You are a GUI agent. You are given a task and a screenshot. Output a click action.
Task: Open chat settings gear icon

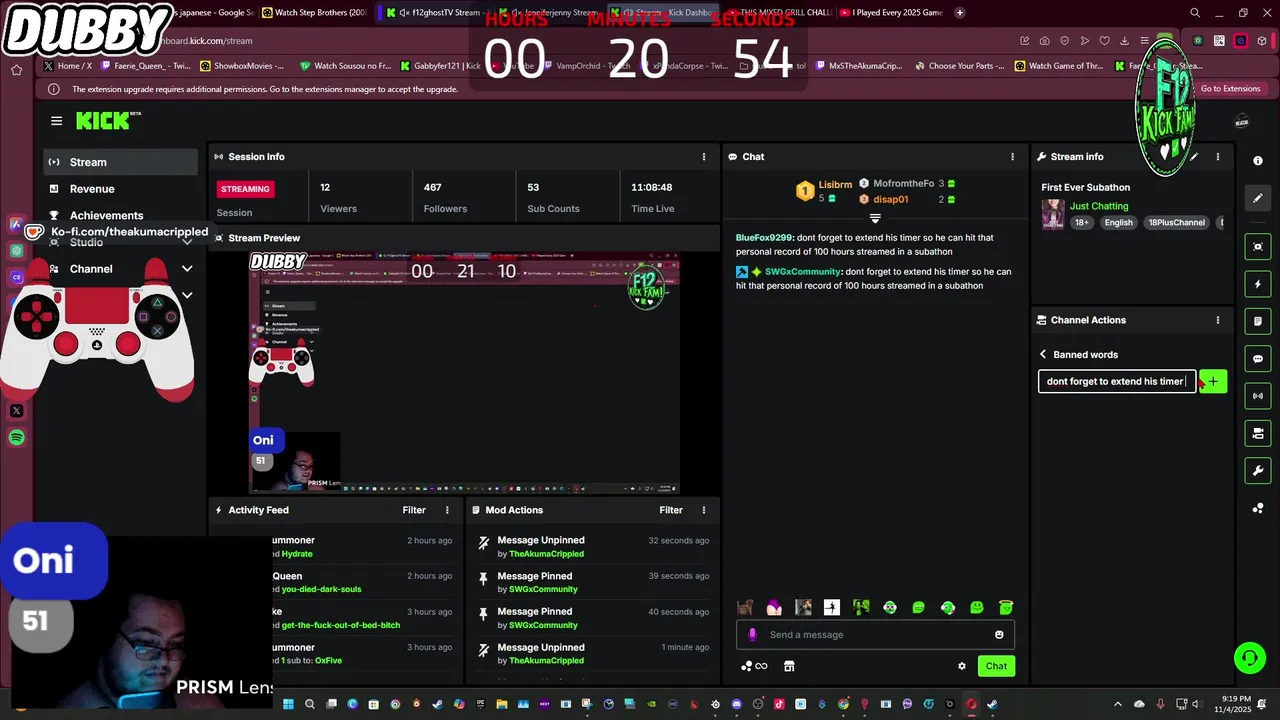962,666
